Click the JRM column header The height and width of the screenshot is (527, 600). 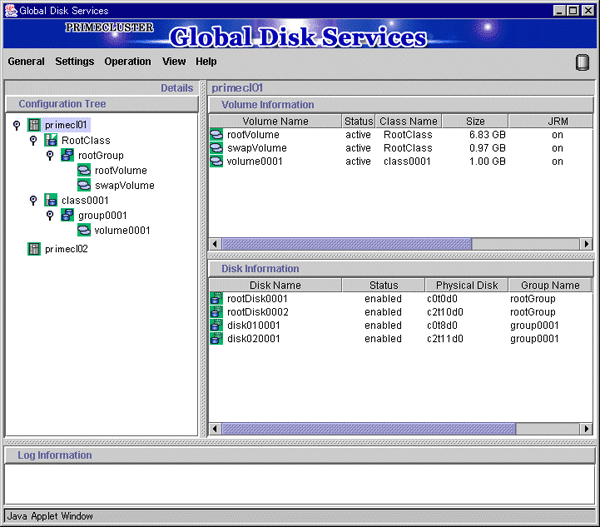click(551, 121)
